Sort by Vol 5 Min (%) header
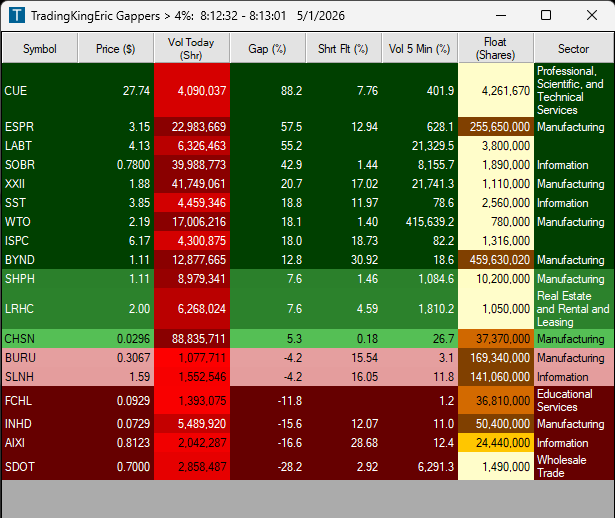The height and width of the screenshot is (518, 615). tap(419, 49)
